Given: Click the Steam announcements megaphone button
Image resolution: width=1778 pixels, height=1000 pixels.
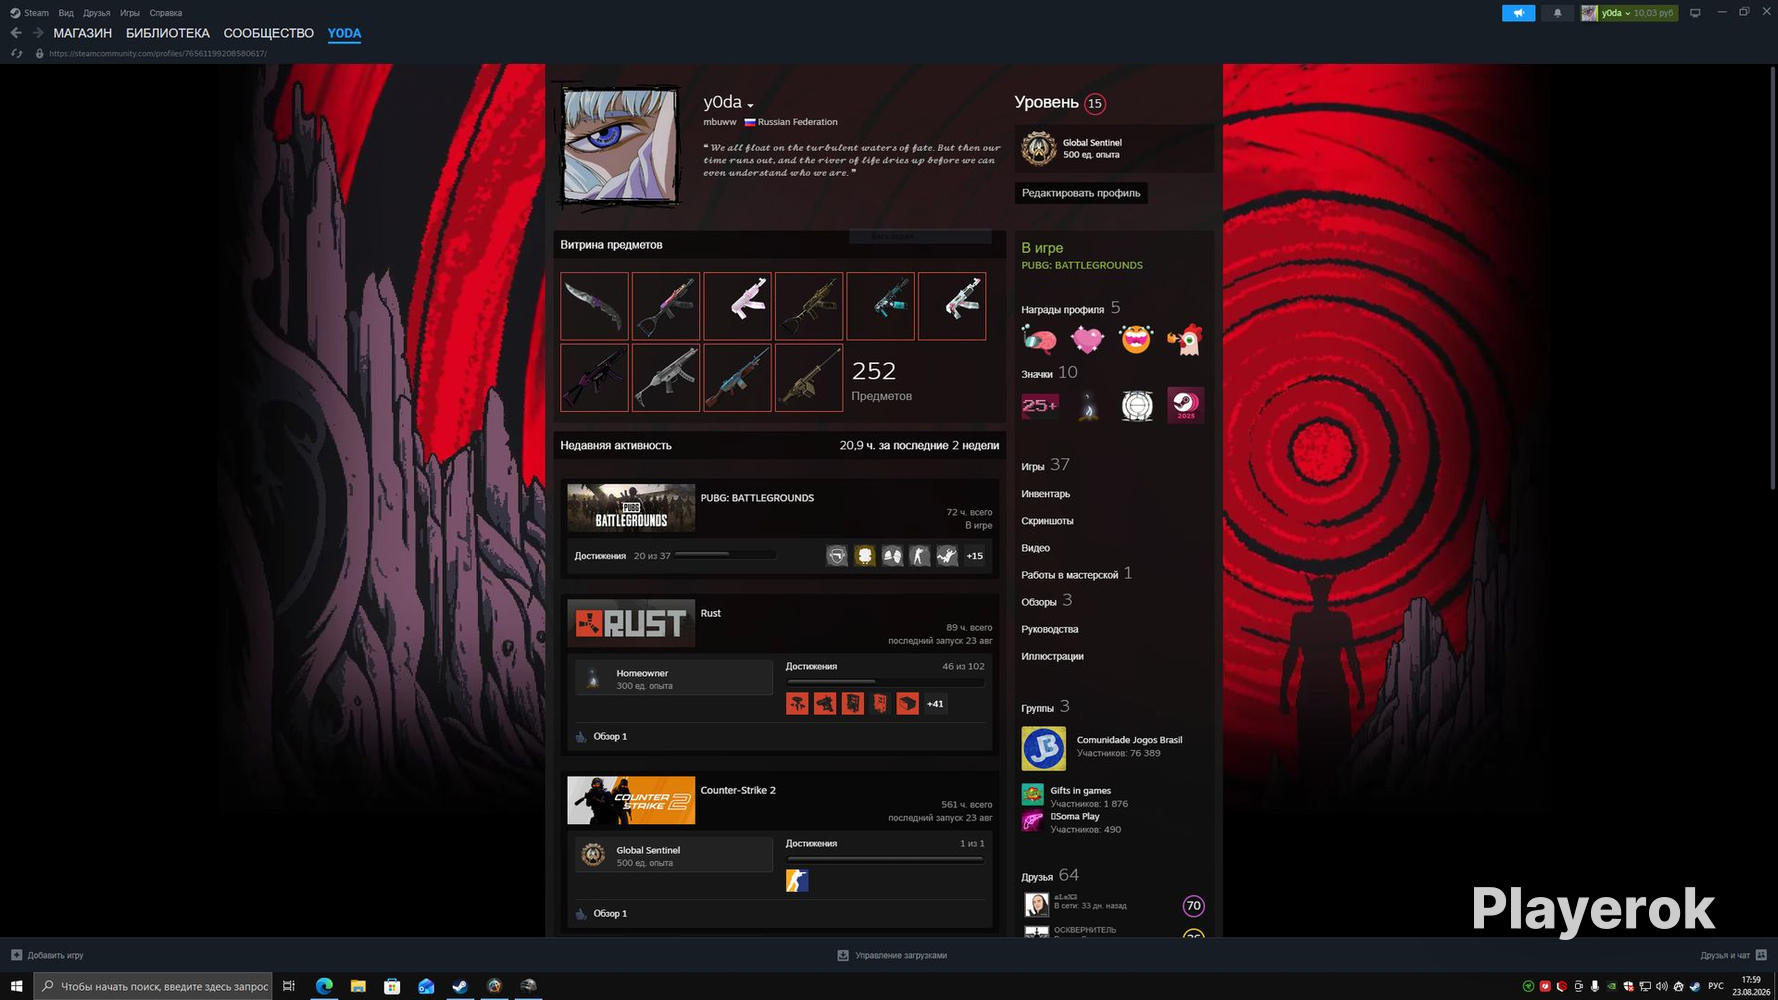Looking at the screenshot, I should click(1518, 13).
